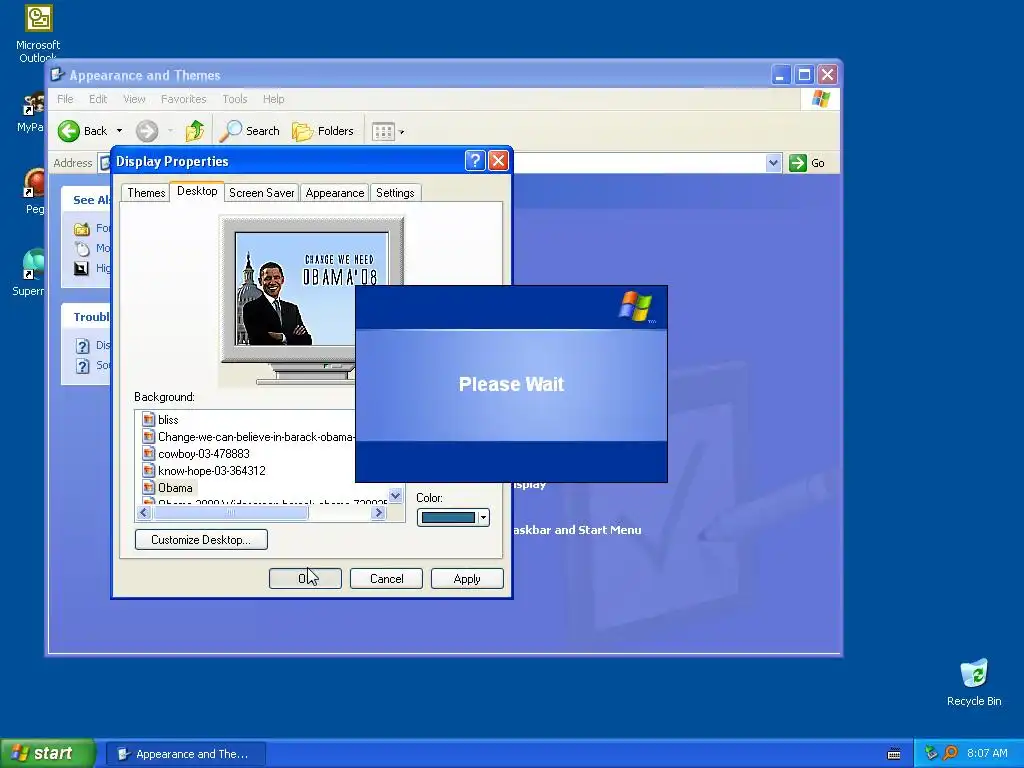Screen dimensions: 1024x768
Task: Click the Cancel button
Action: click(x=387, y=579)
